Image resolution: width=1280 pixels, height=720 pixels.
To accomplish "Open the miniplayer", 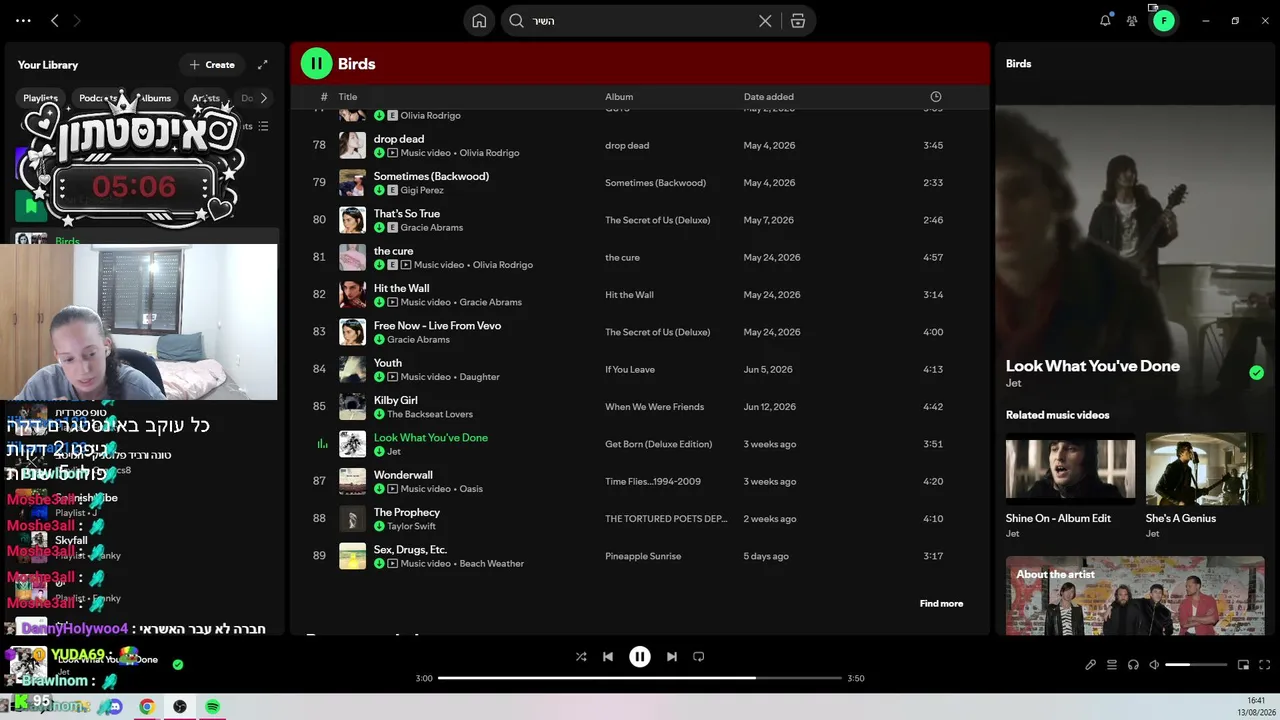I will (1244, 665).
